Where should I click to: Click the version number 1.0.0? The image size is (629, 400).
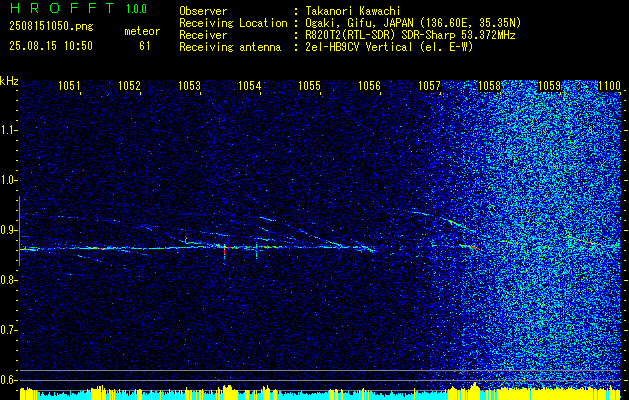tap(136, 9)
